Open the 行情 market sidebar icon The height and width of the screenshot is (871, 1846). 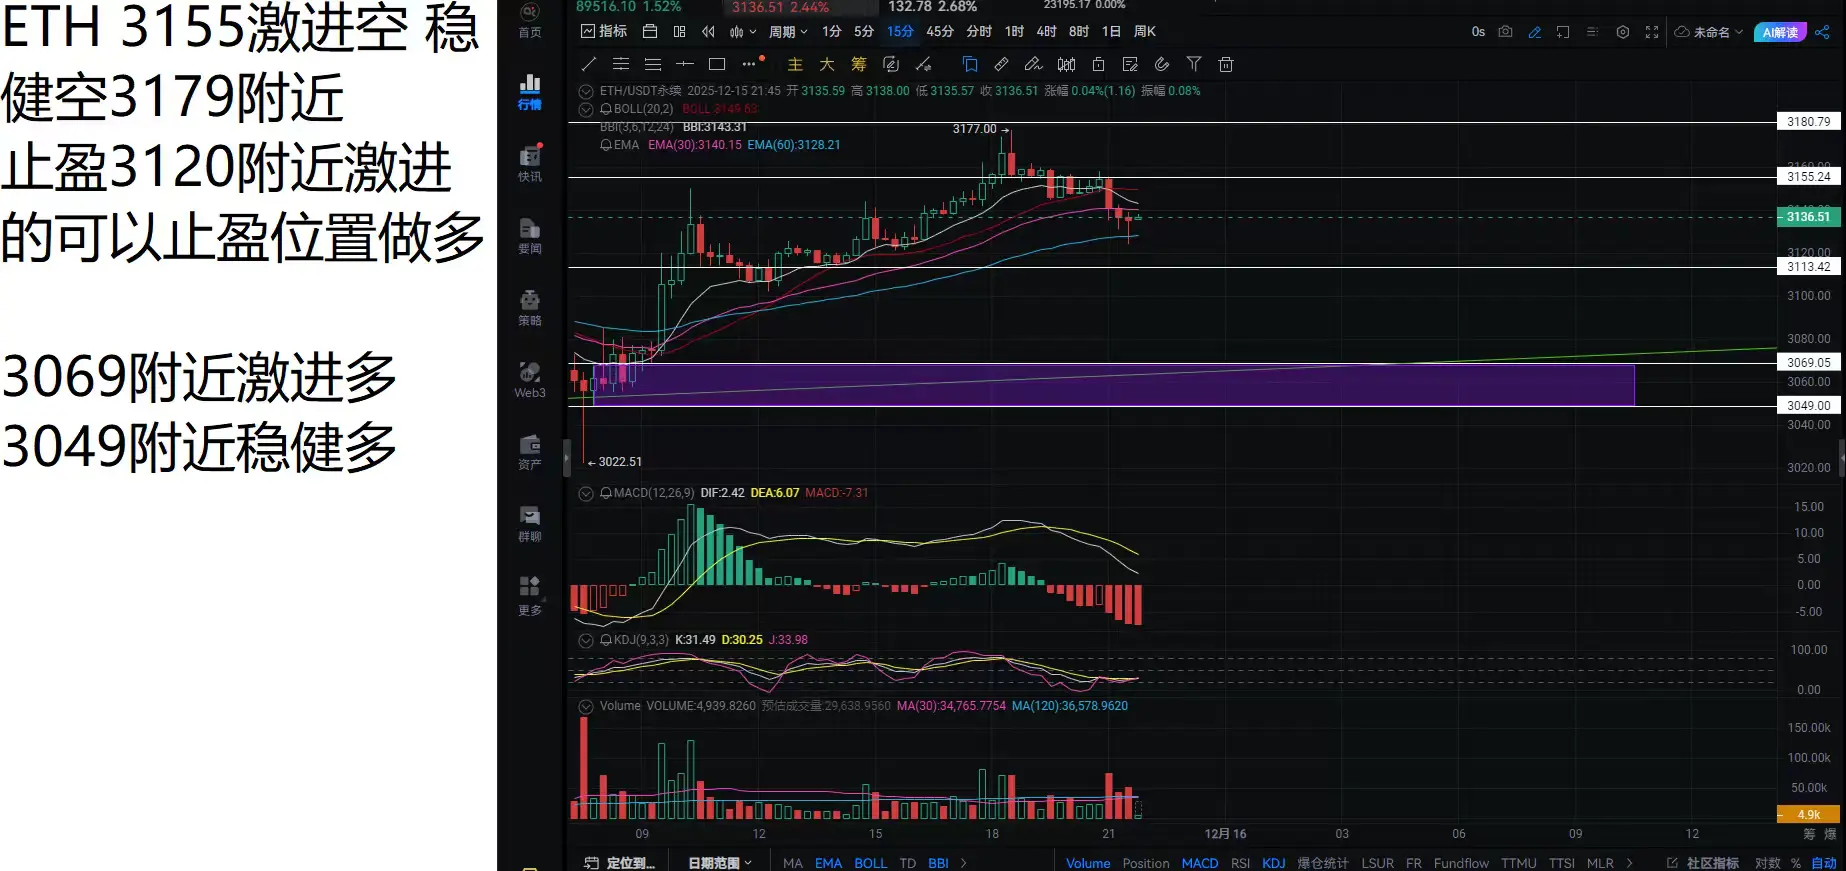pyautogui.click(x=530, y=92)
